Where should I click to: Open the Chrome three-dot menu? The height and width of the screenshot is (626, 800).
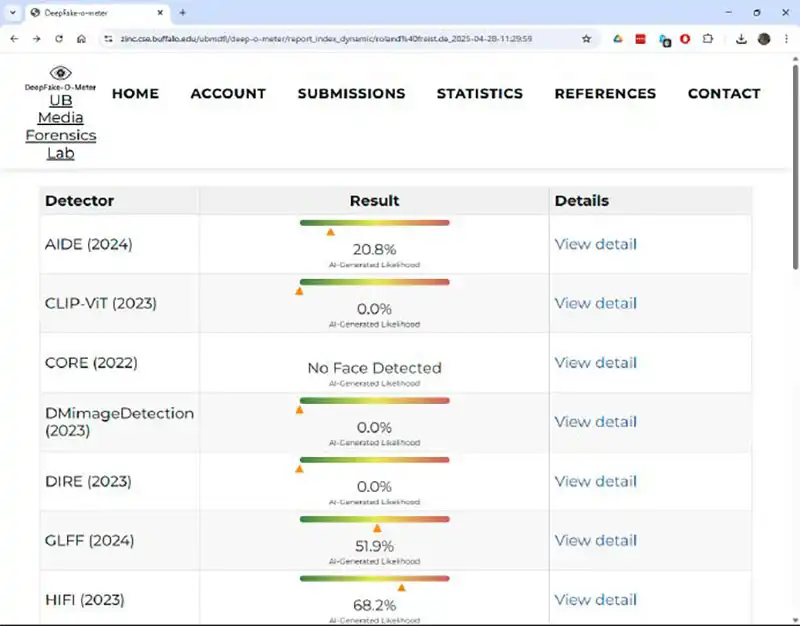[x=786, y=39]
